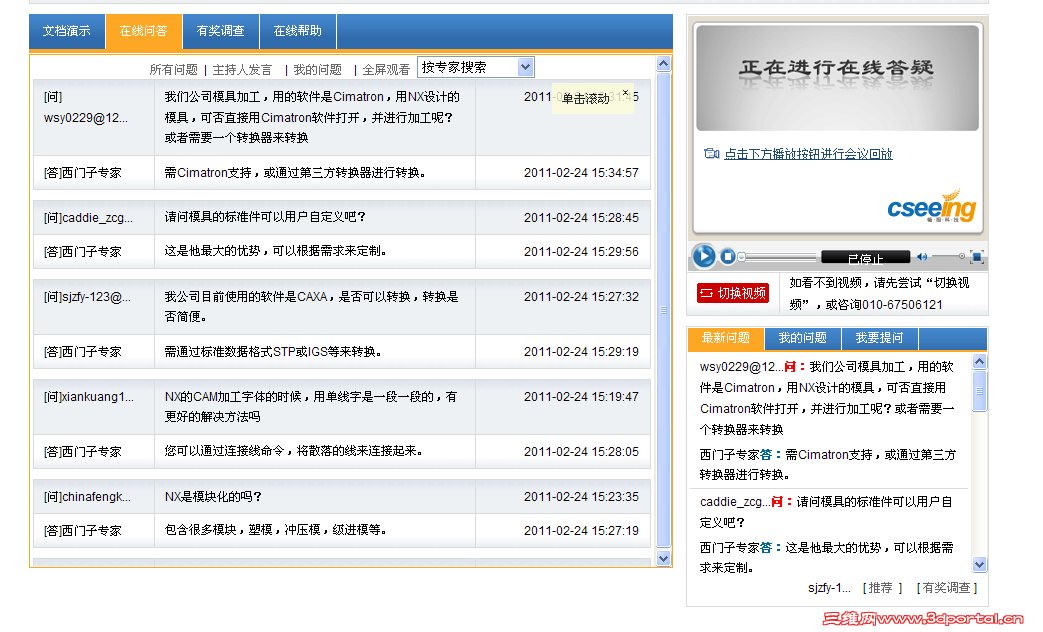Click the 切换视频 switch video button
1043x632 pixels.
point(733,293)
